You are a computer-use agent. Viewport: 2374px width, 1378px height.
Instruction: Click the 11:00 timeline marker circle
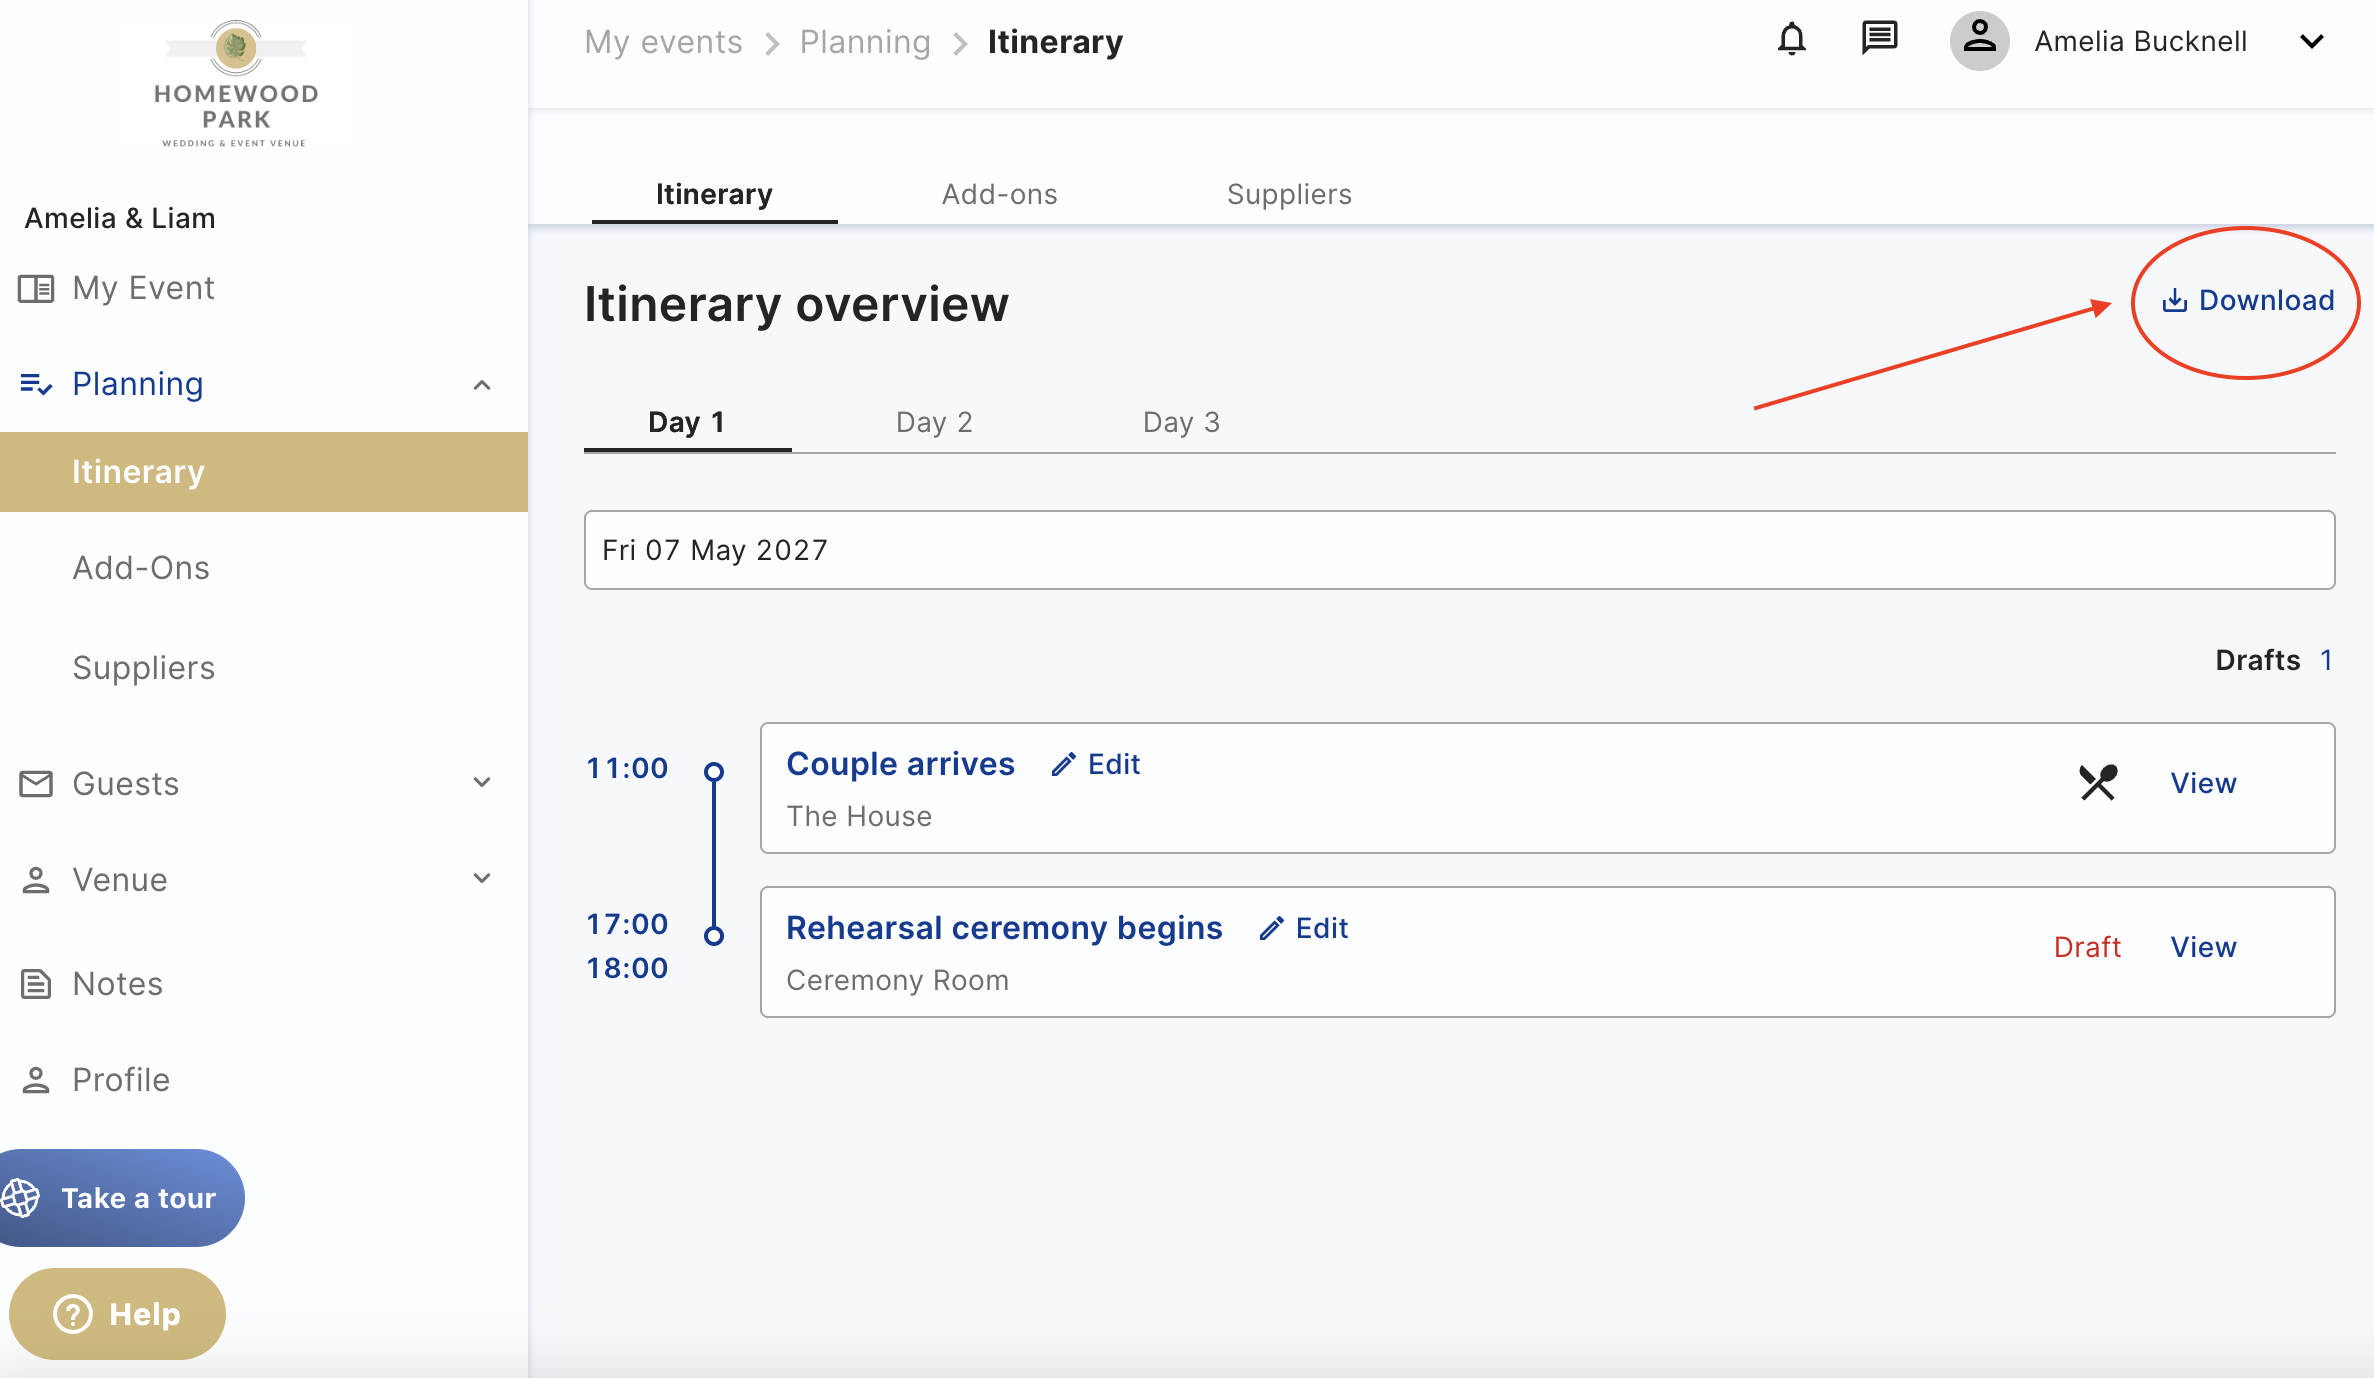(714, 772)
